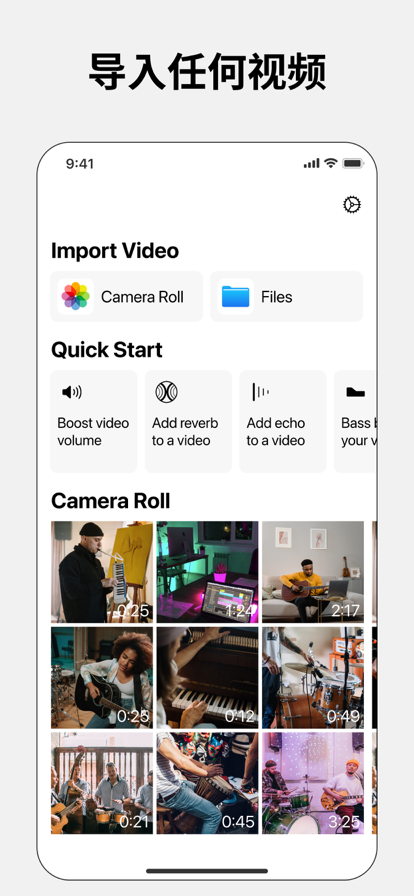This screenshot has height=896, width=414.
Task: Open the piano hands video 0:12
Action: click(x=208, y=678)
